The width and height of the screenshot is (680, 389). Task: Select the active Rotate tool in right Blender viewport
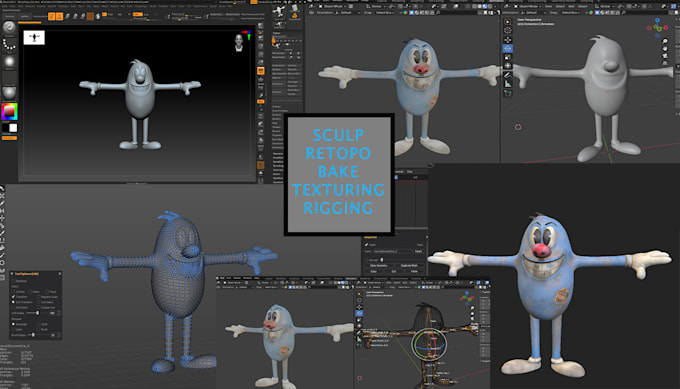click(x=507, y=48)
